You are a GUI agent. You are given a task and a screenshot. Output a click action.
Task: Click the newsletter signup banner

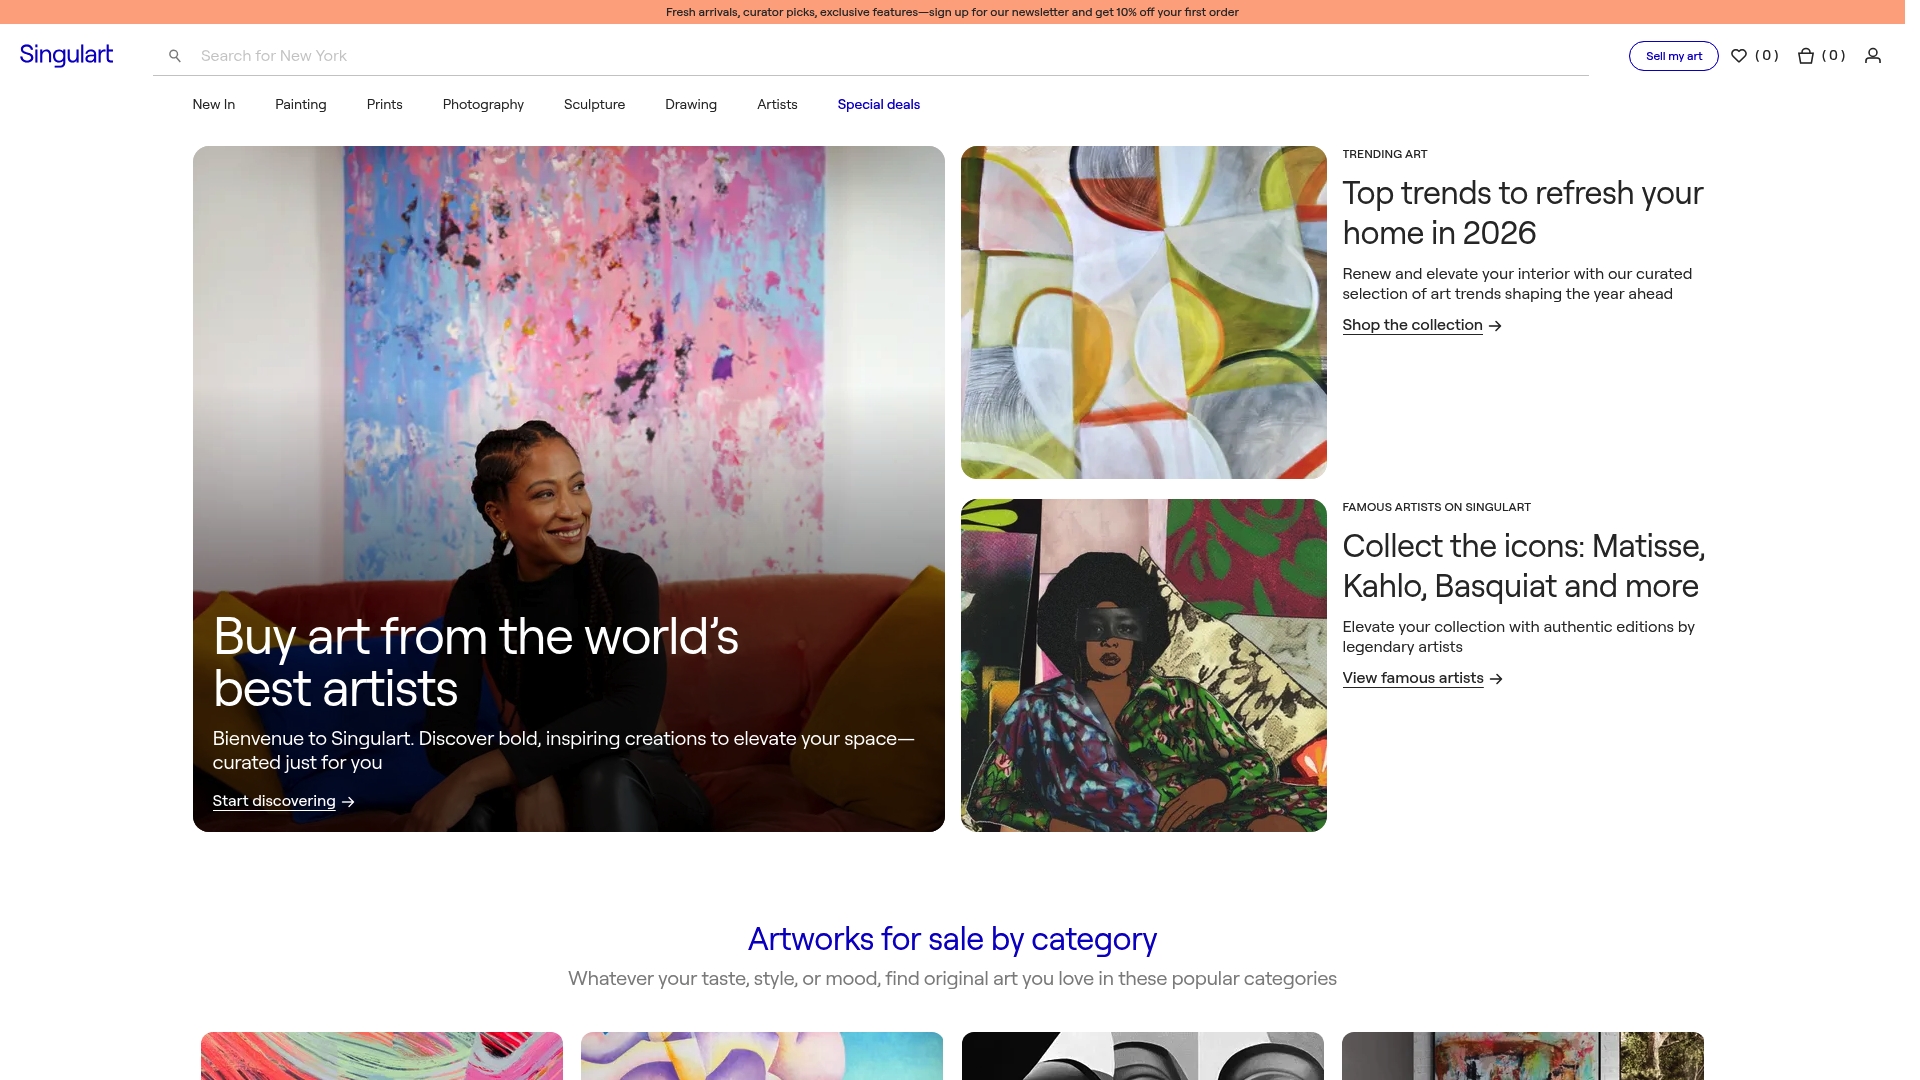coord(952,12)
